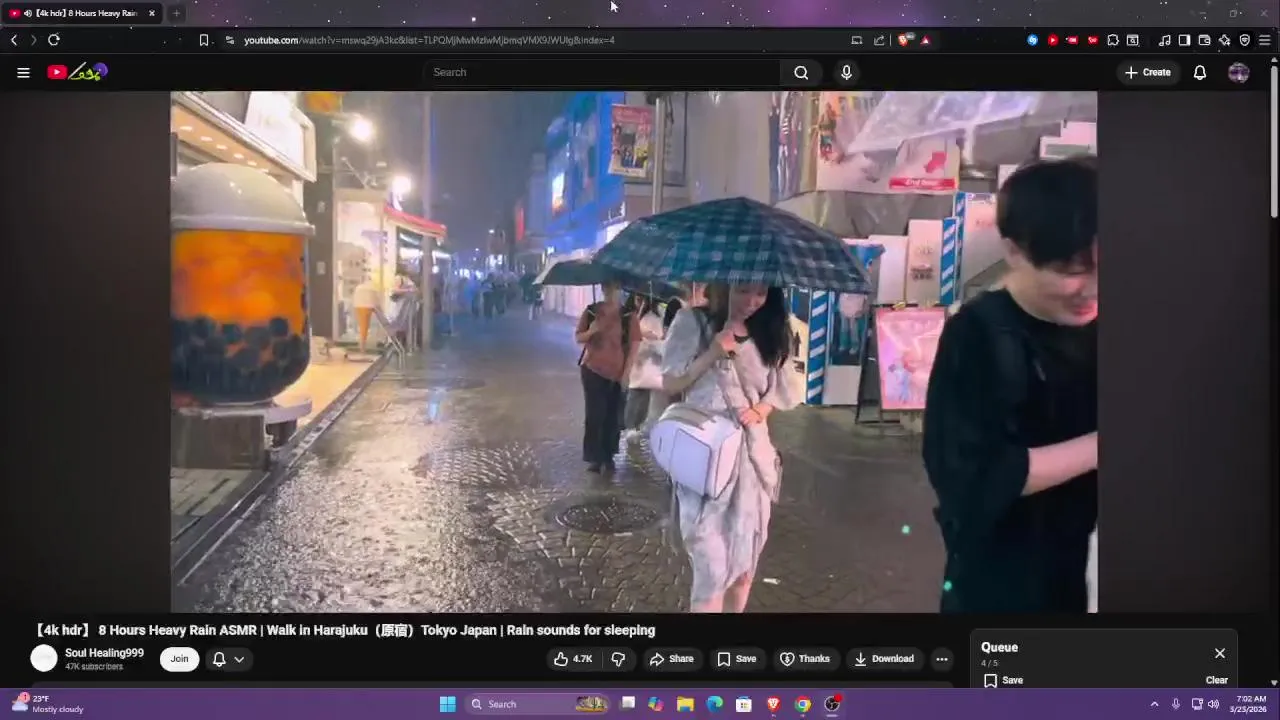
Task: Click the Join channel button
Action: (x=179, y=659)
